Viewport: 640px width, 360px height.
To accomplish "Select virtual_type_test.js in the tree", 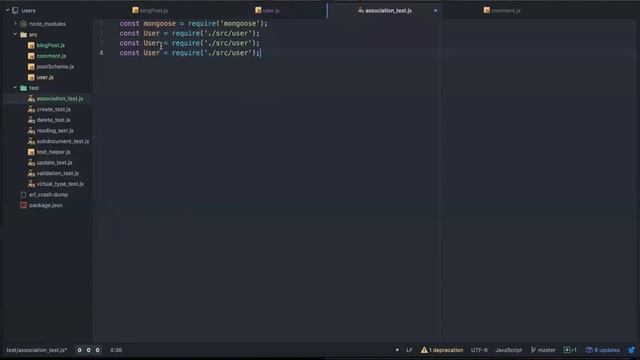I will [60, 184].
